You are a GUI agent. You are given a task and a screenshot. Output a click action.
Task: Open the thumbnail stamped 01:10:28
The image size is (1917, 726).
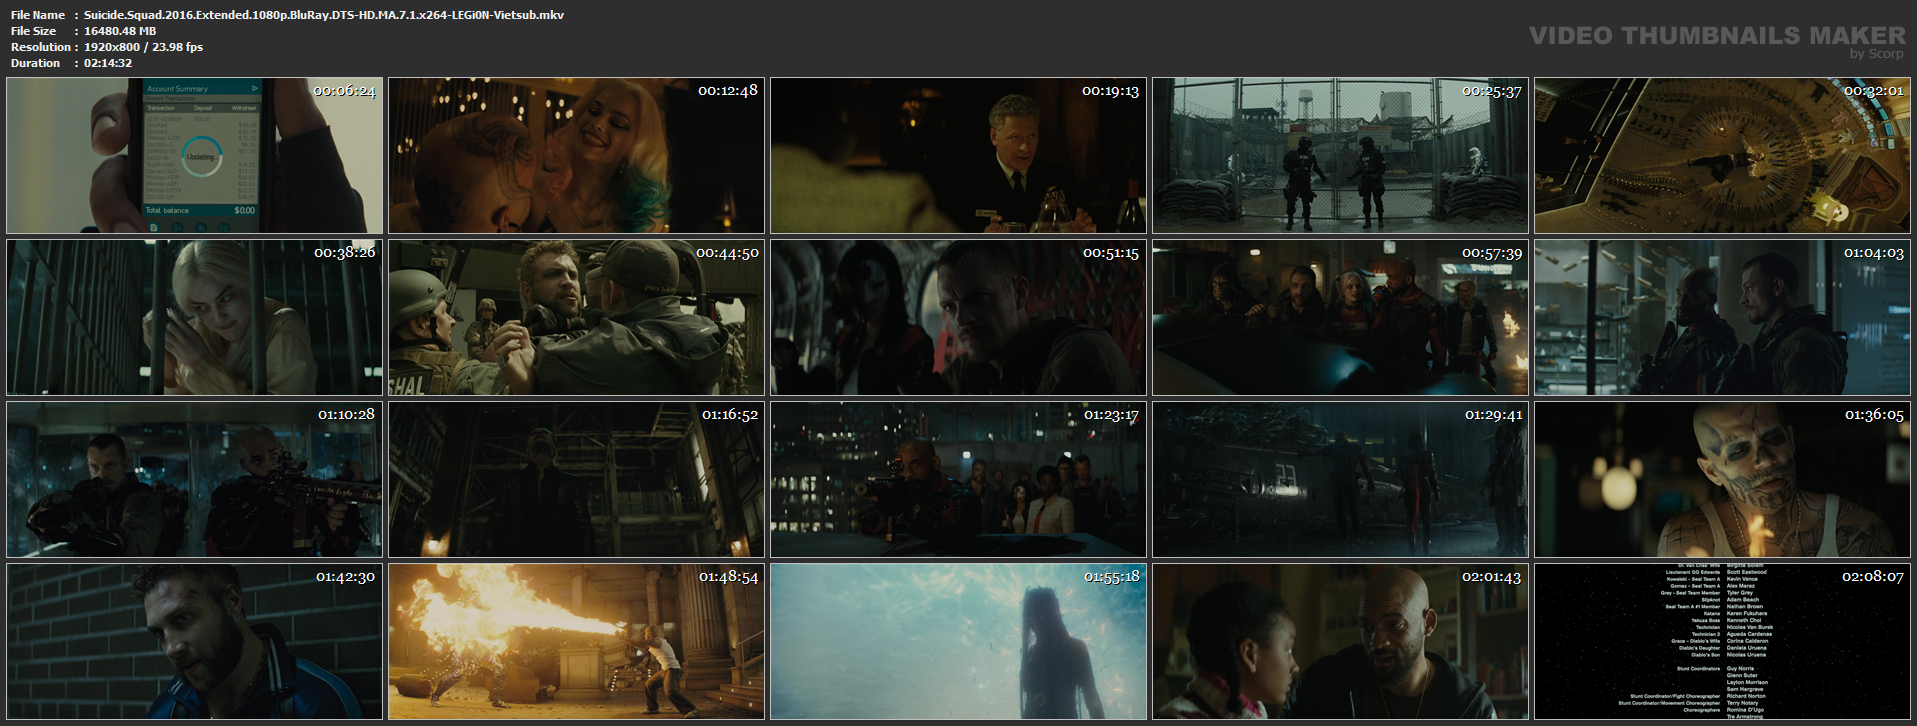coord(194,480)
